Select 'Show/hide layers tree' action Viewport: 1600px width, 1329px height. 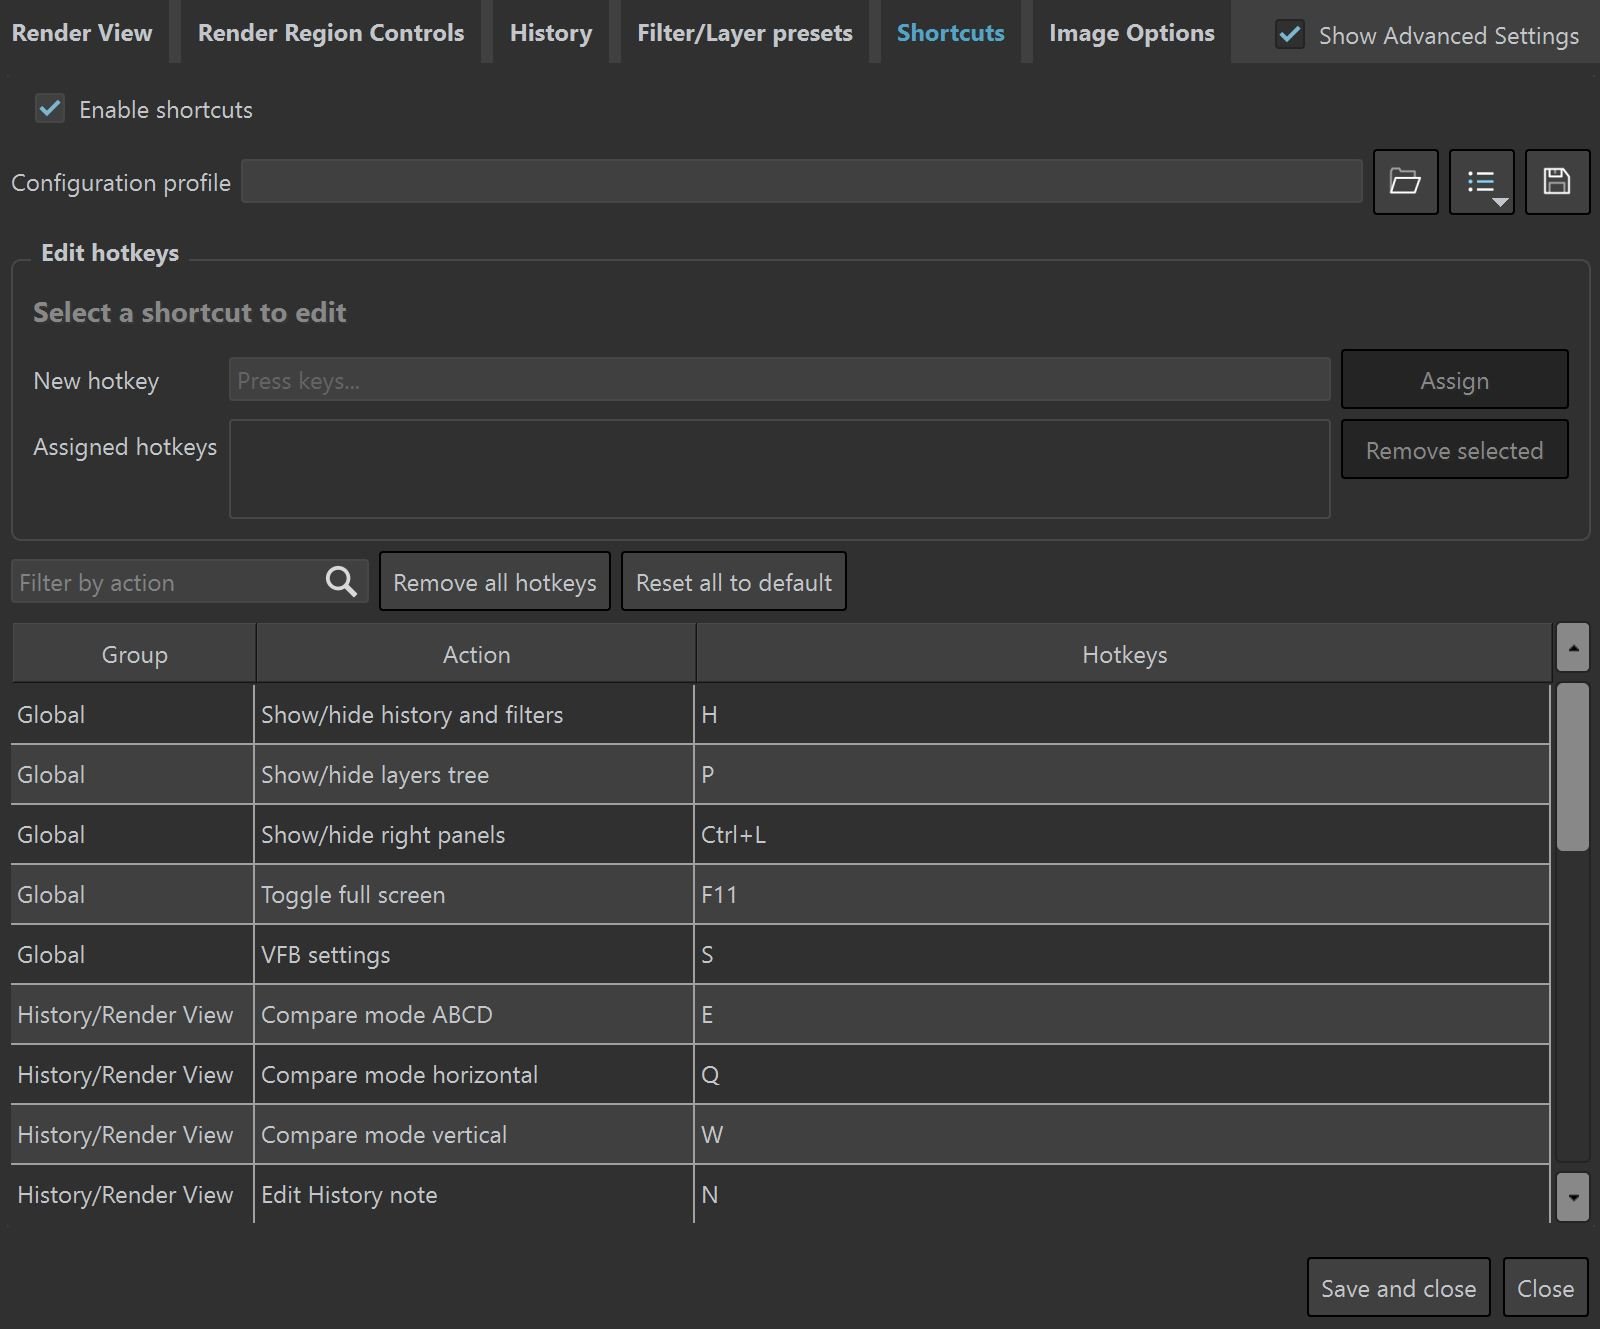(474, 774)
